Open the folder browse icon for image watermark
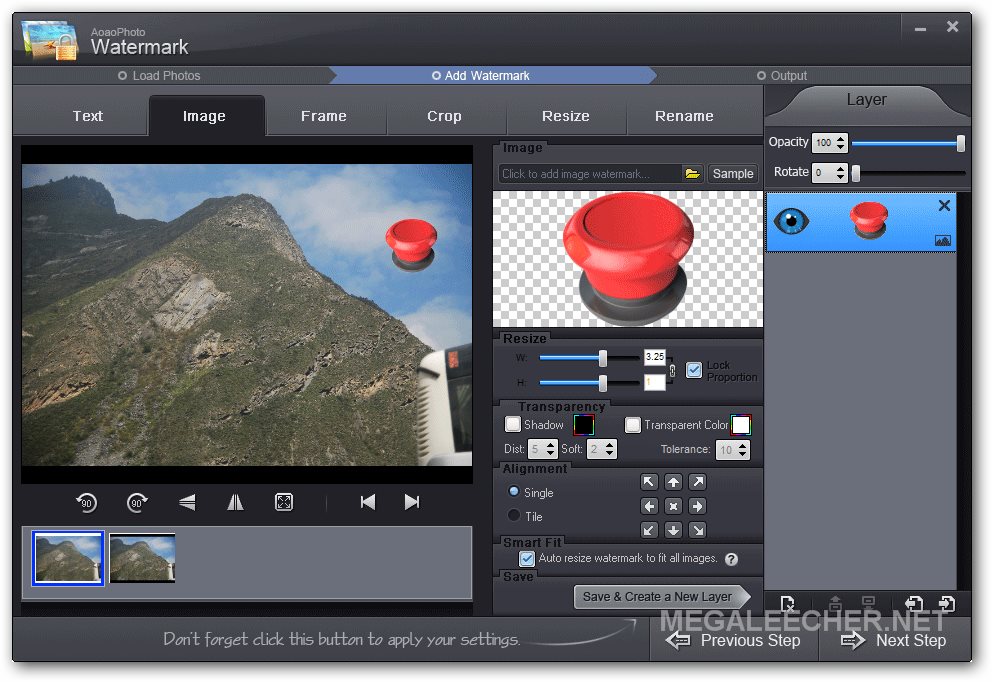 692,173
